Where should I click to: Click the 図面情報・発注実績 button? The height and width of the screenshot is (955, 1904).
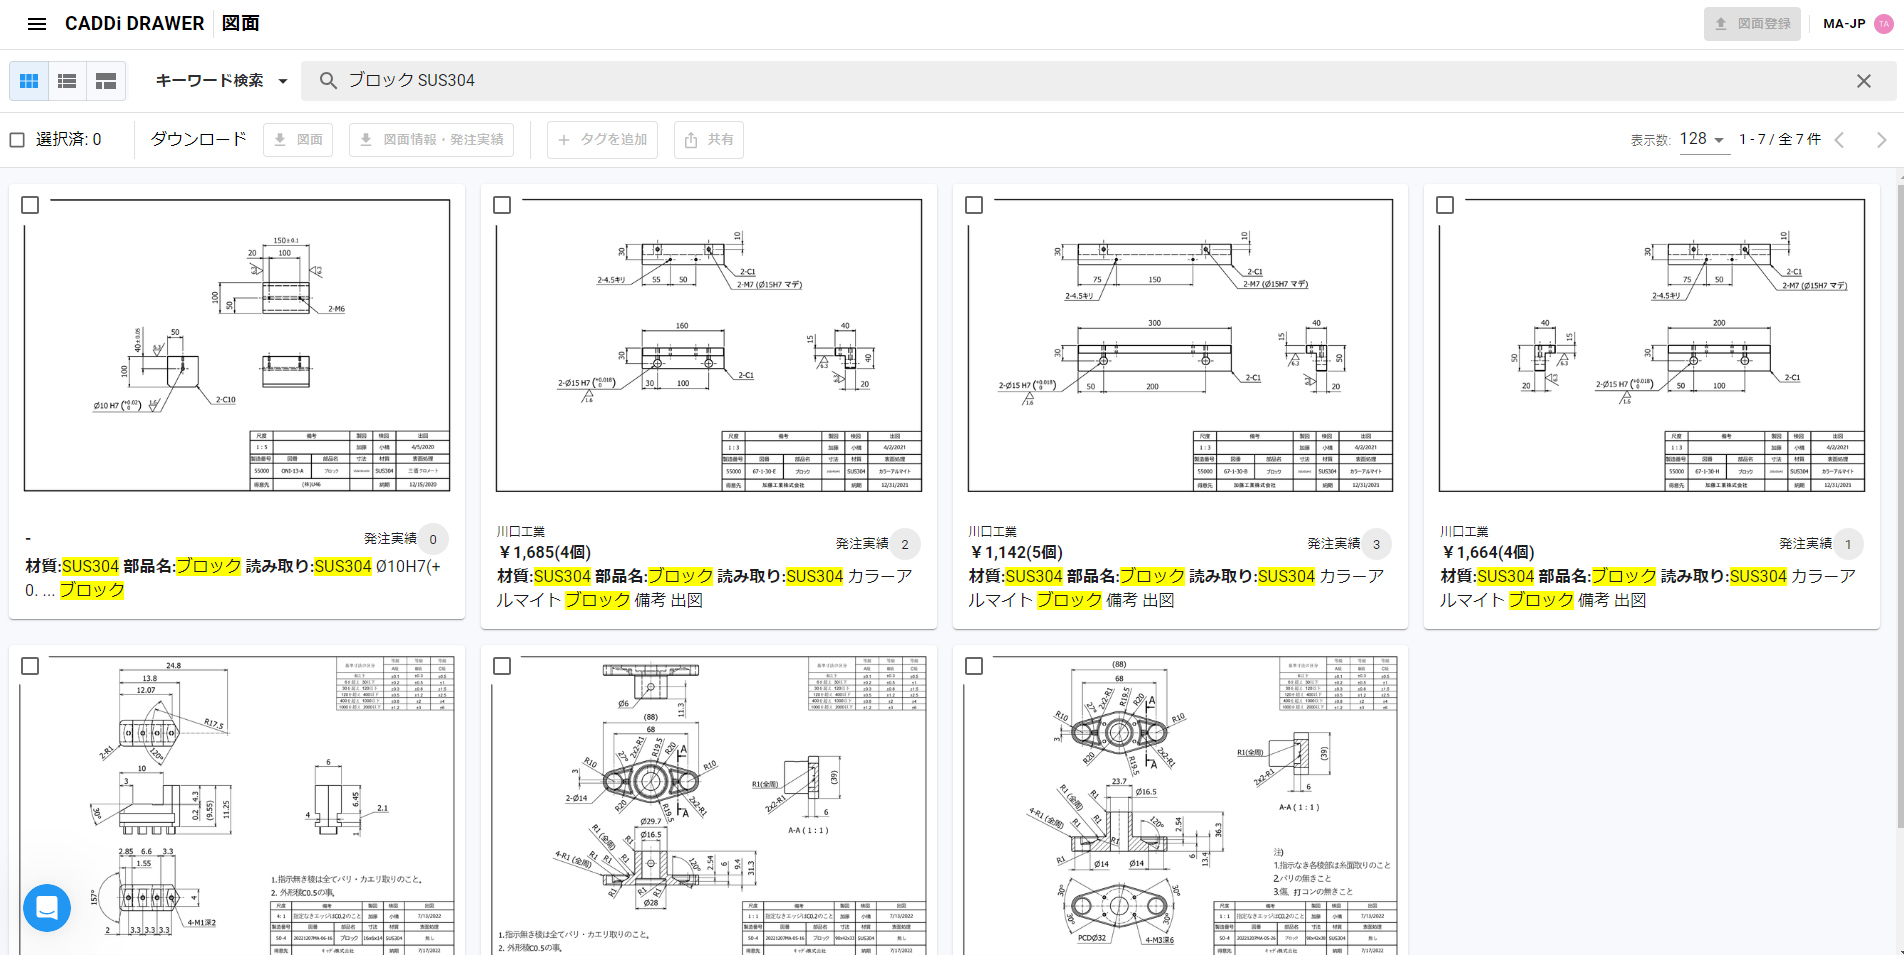click(x=431, y=140)
